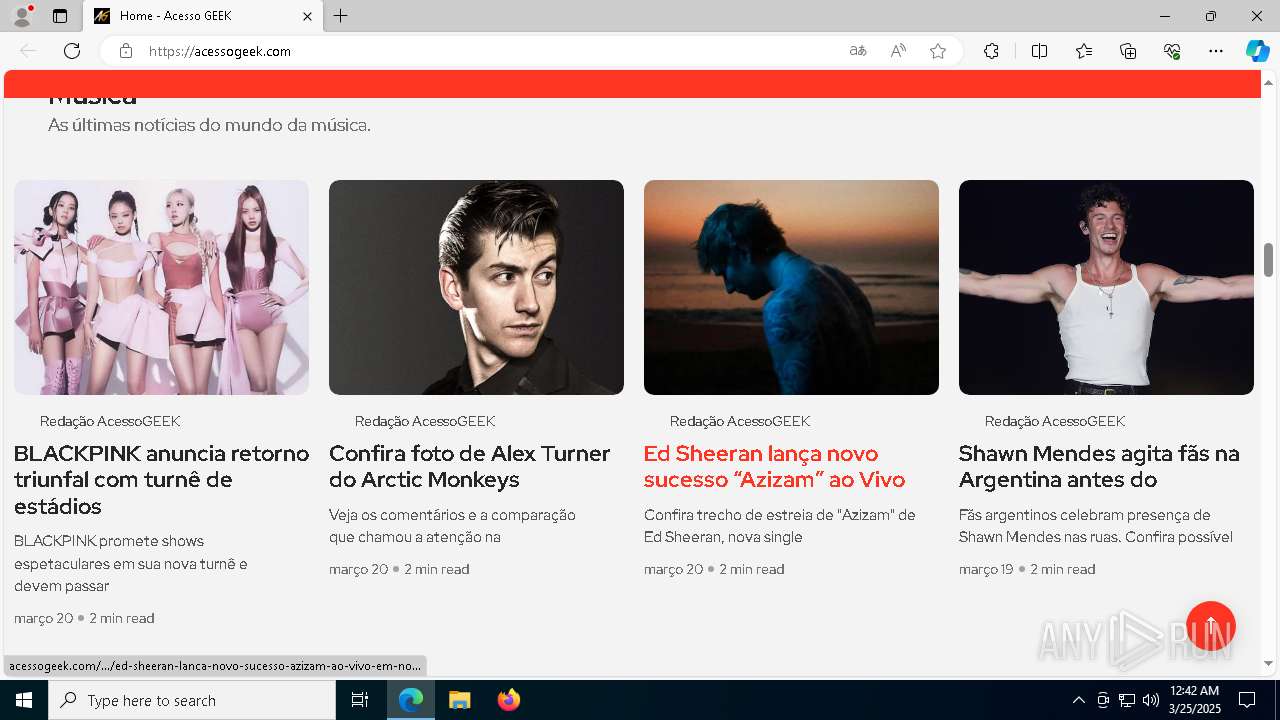The height and width of the screenshot is (720, 1280).
Task: Click the red scroll-to-top button
Action: [x=1211, y=626]
